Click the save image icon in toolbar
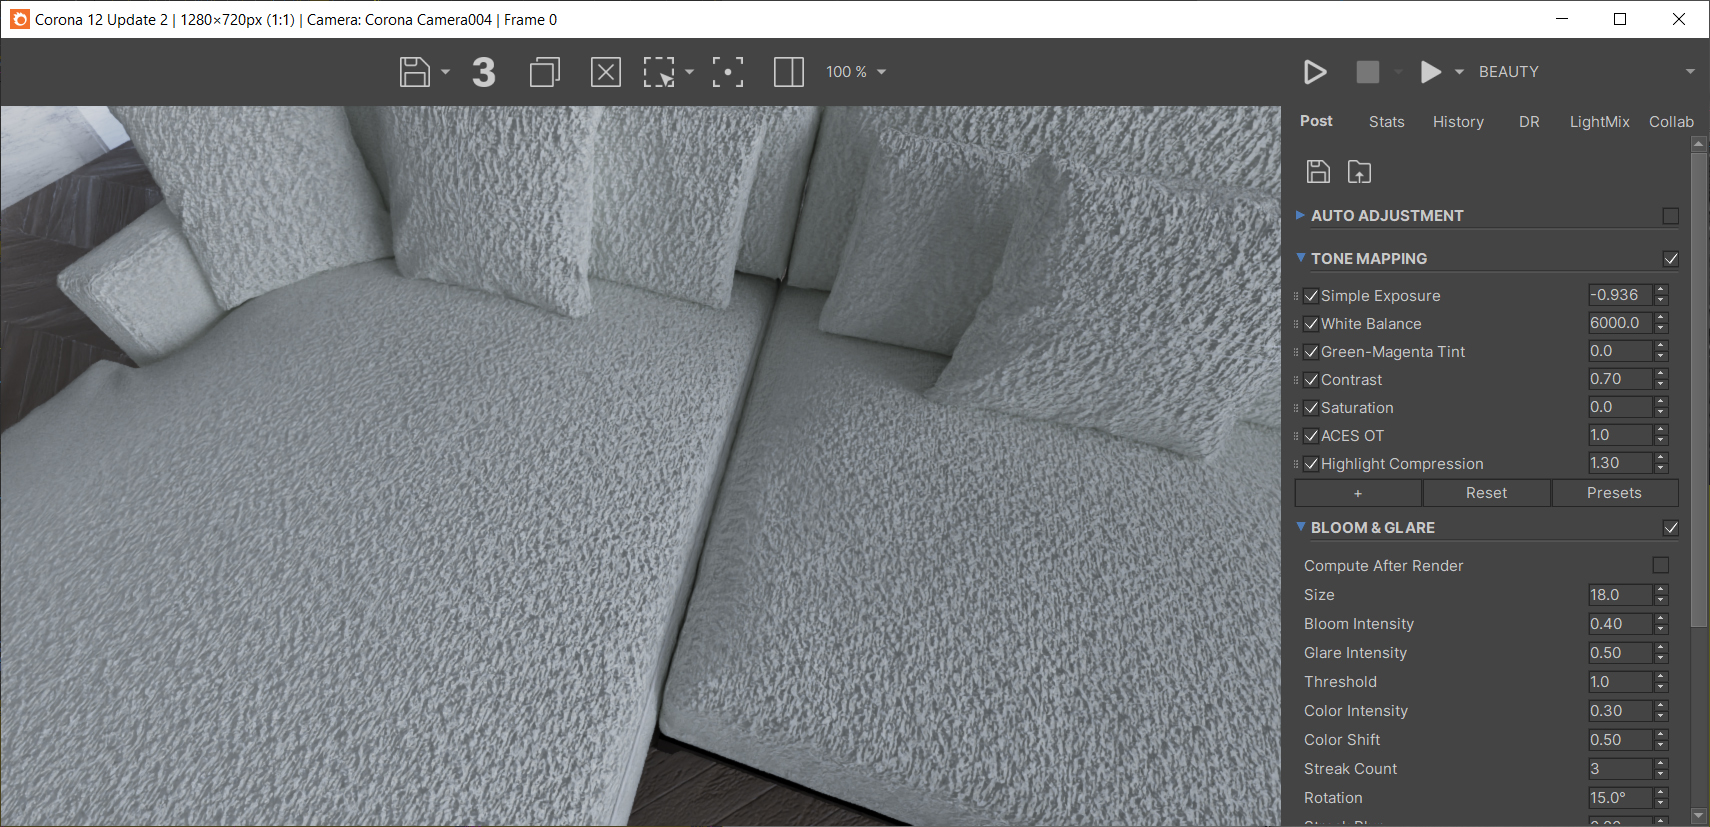1710x827 pixels. (x=414, y=72)
